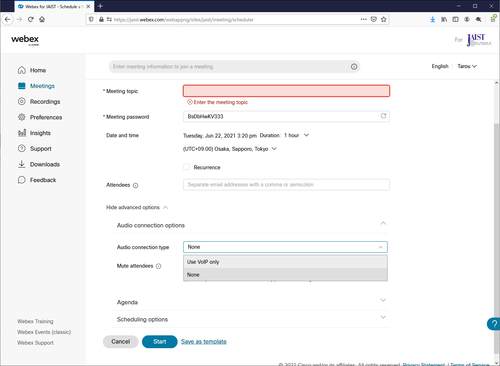Click info icon next to Attendees

(135, 185)
